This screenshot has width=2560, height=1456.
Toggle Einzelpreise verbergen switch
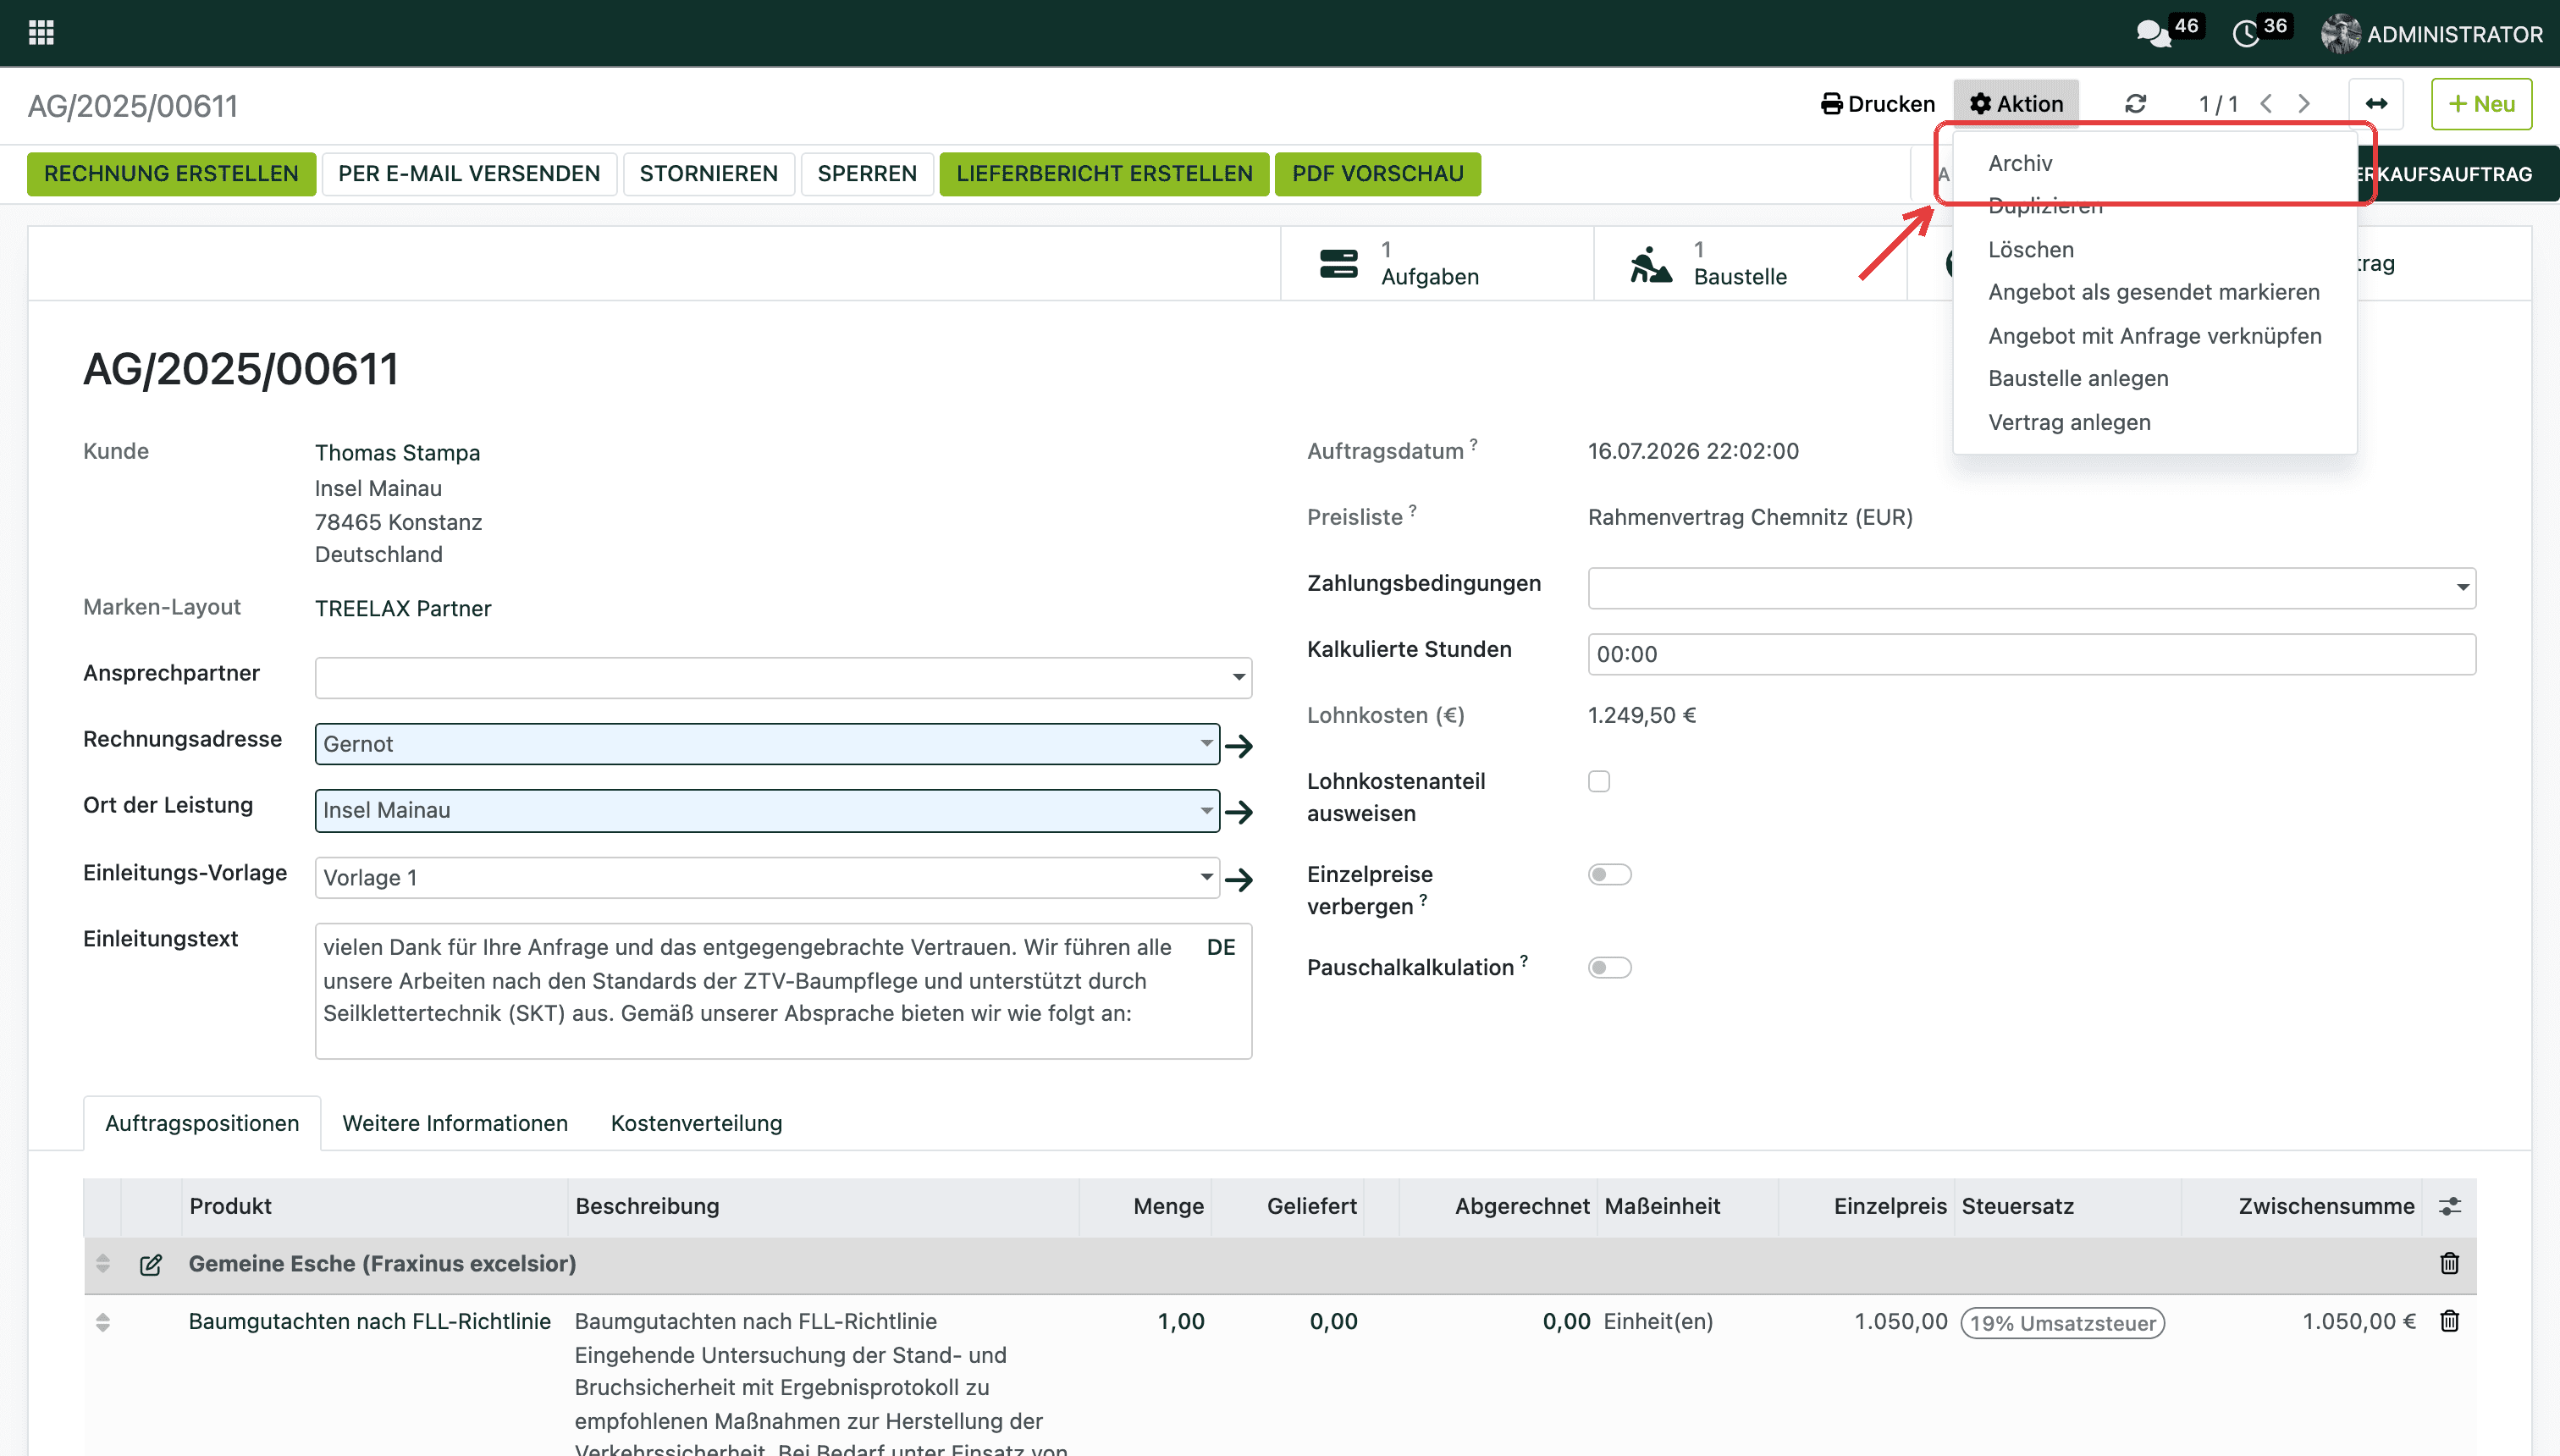(x=1609, y=875)
